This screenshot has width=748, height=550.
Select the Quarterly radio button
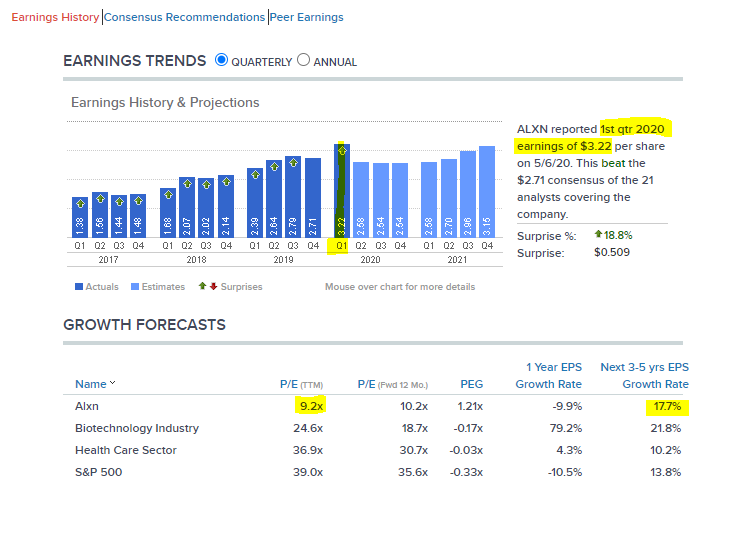221,60
